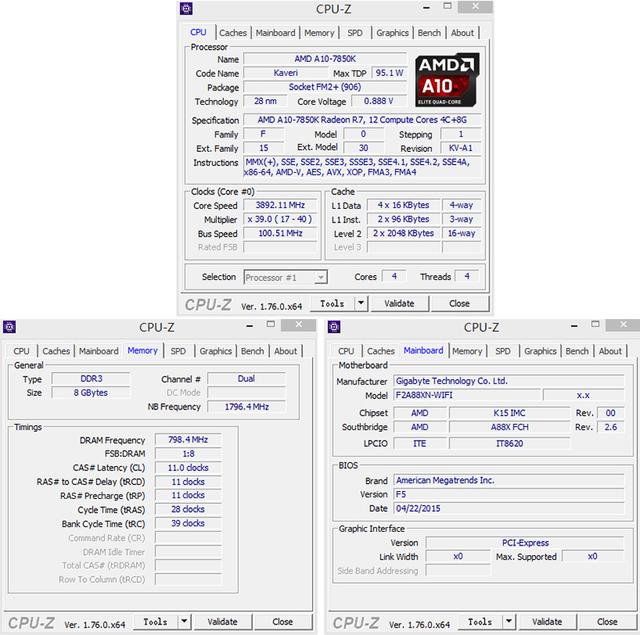The width and height of the screenshot is (640, 635).
Task: Click Level 2 cache value 2 x 2048 KBytes
Action: [403, 233]
